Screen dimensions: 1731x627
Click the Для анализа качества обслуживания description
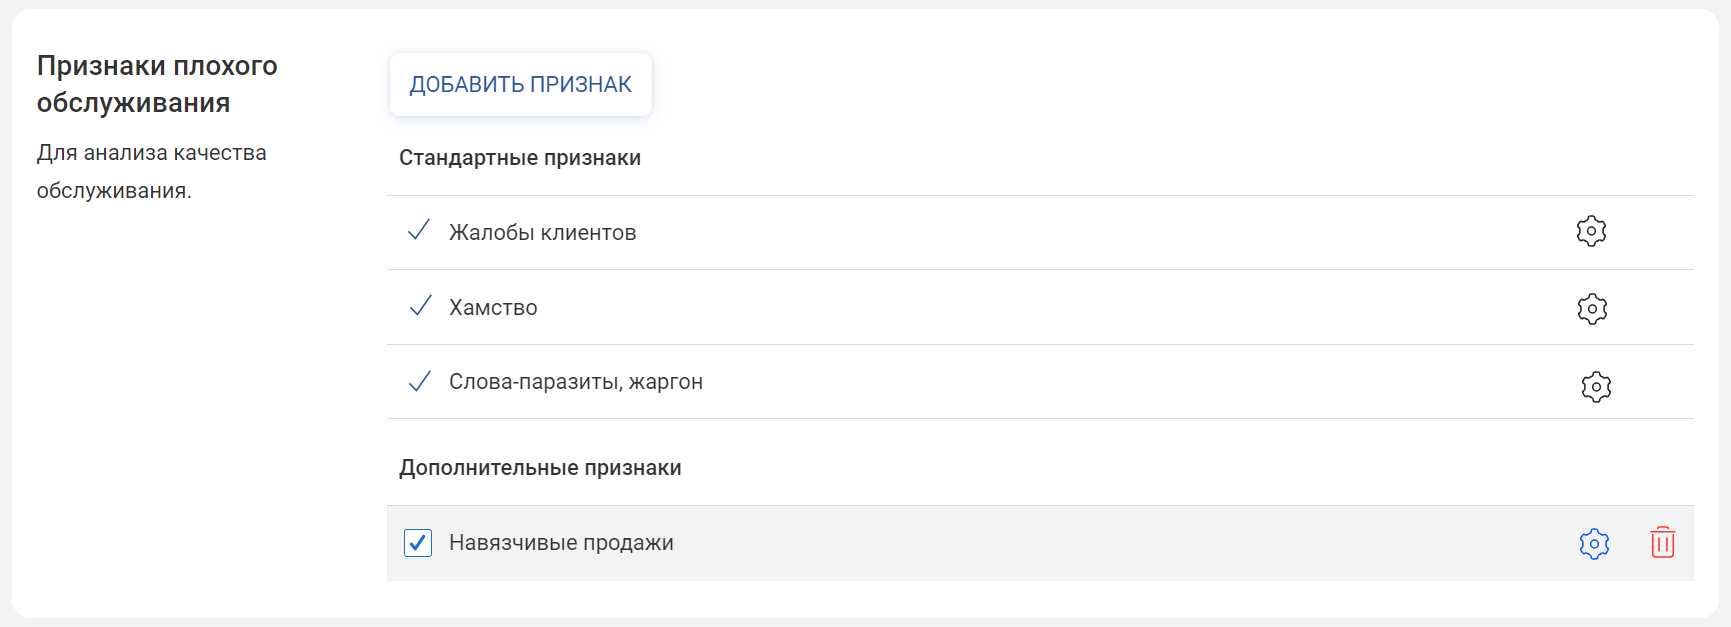click(151, 171)
